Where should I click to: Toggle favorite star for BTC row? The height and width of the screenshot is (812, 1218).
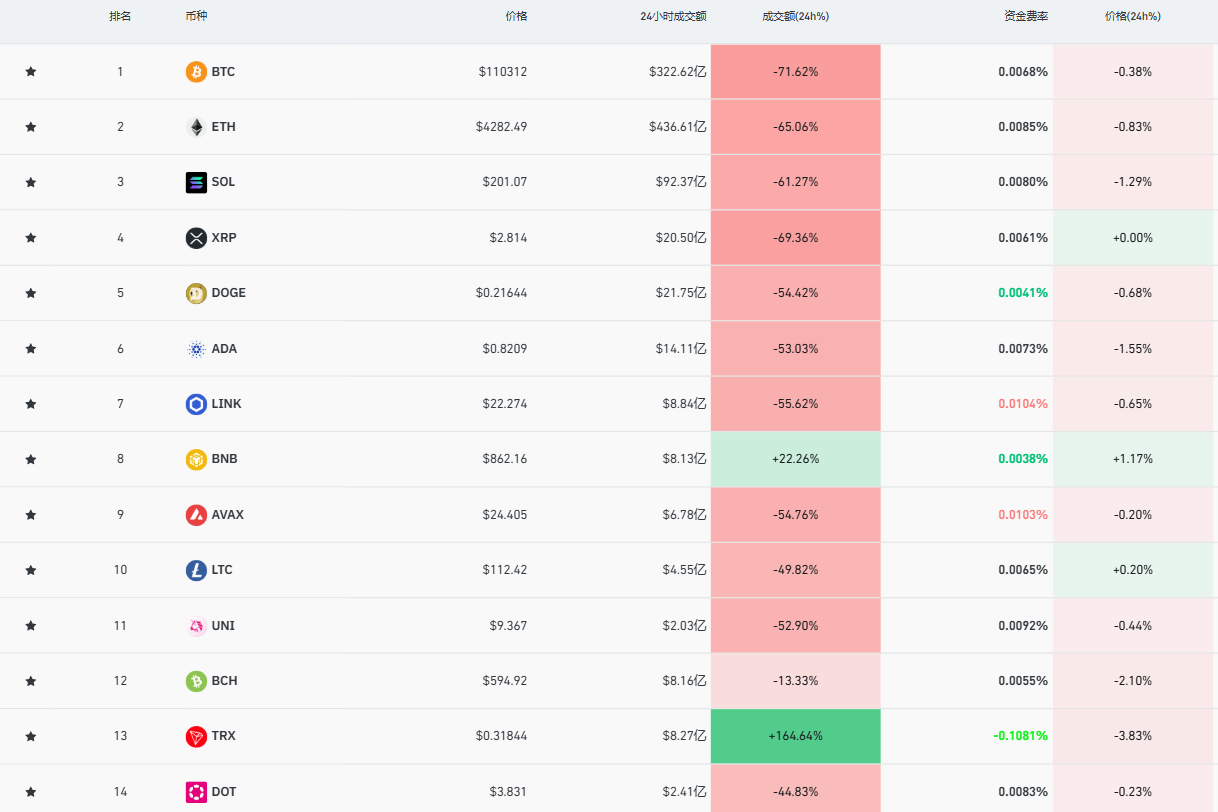(31, 72)
